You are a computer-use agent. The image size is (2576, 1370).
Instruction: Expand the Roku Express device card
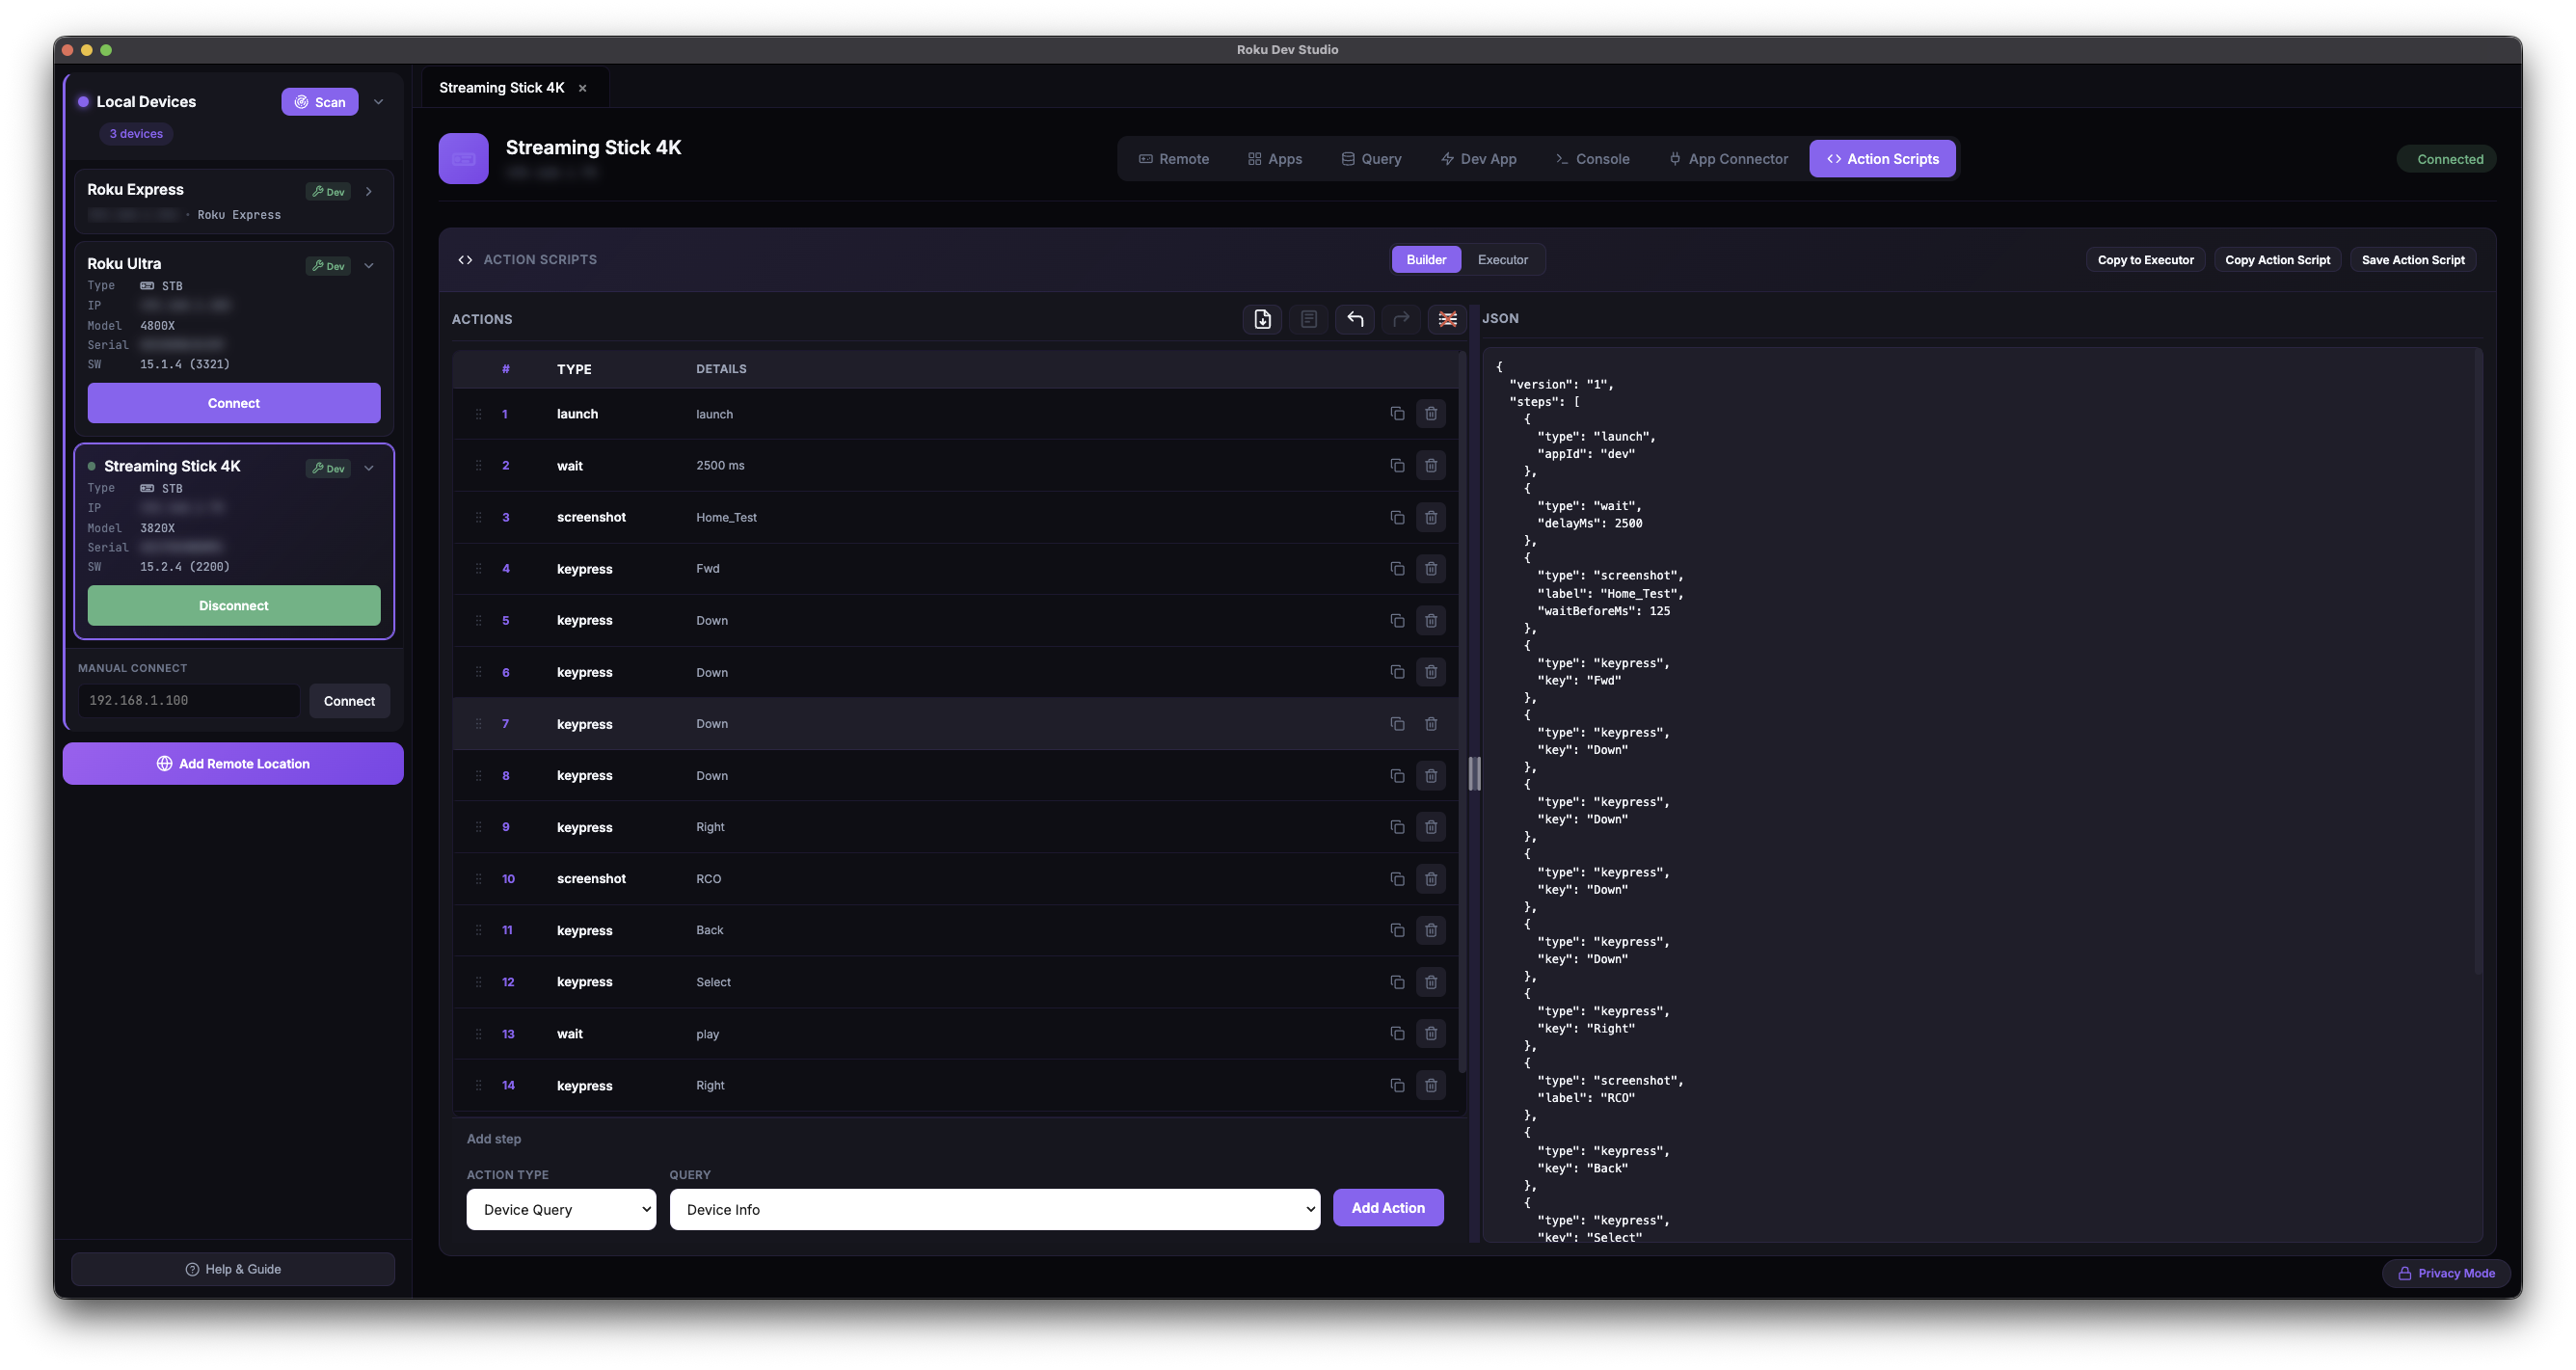pyautogui.click(x=369, y=191)
